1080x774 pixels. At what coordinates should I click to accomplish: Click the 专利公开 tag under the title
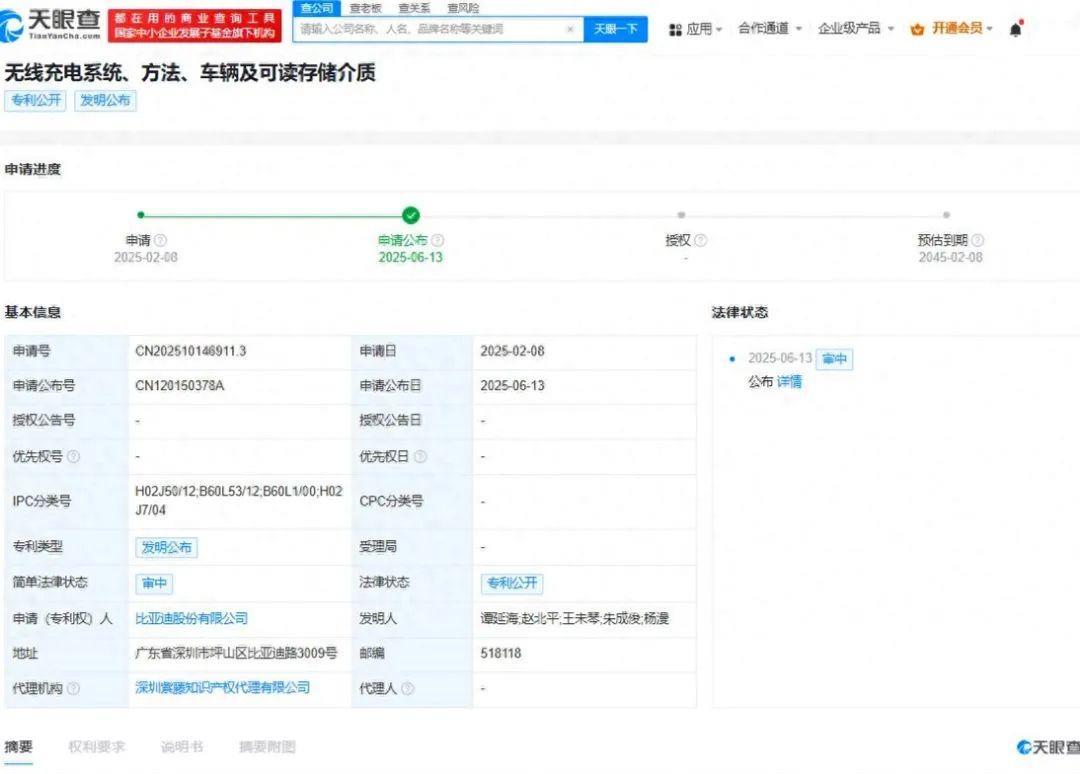[x=36, y=101]
